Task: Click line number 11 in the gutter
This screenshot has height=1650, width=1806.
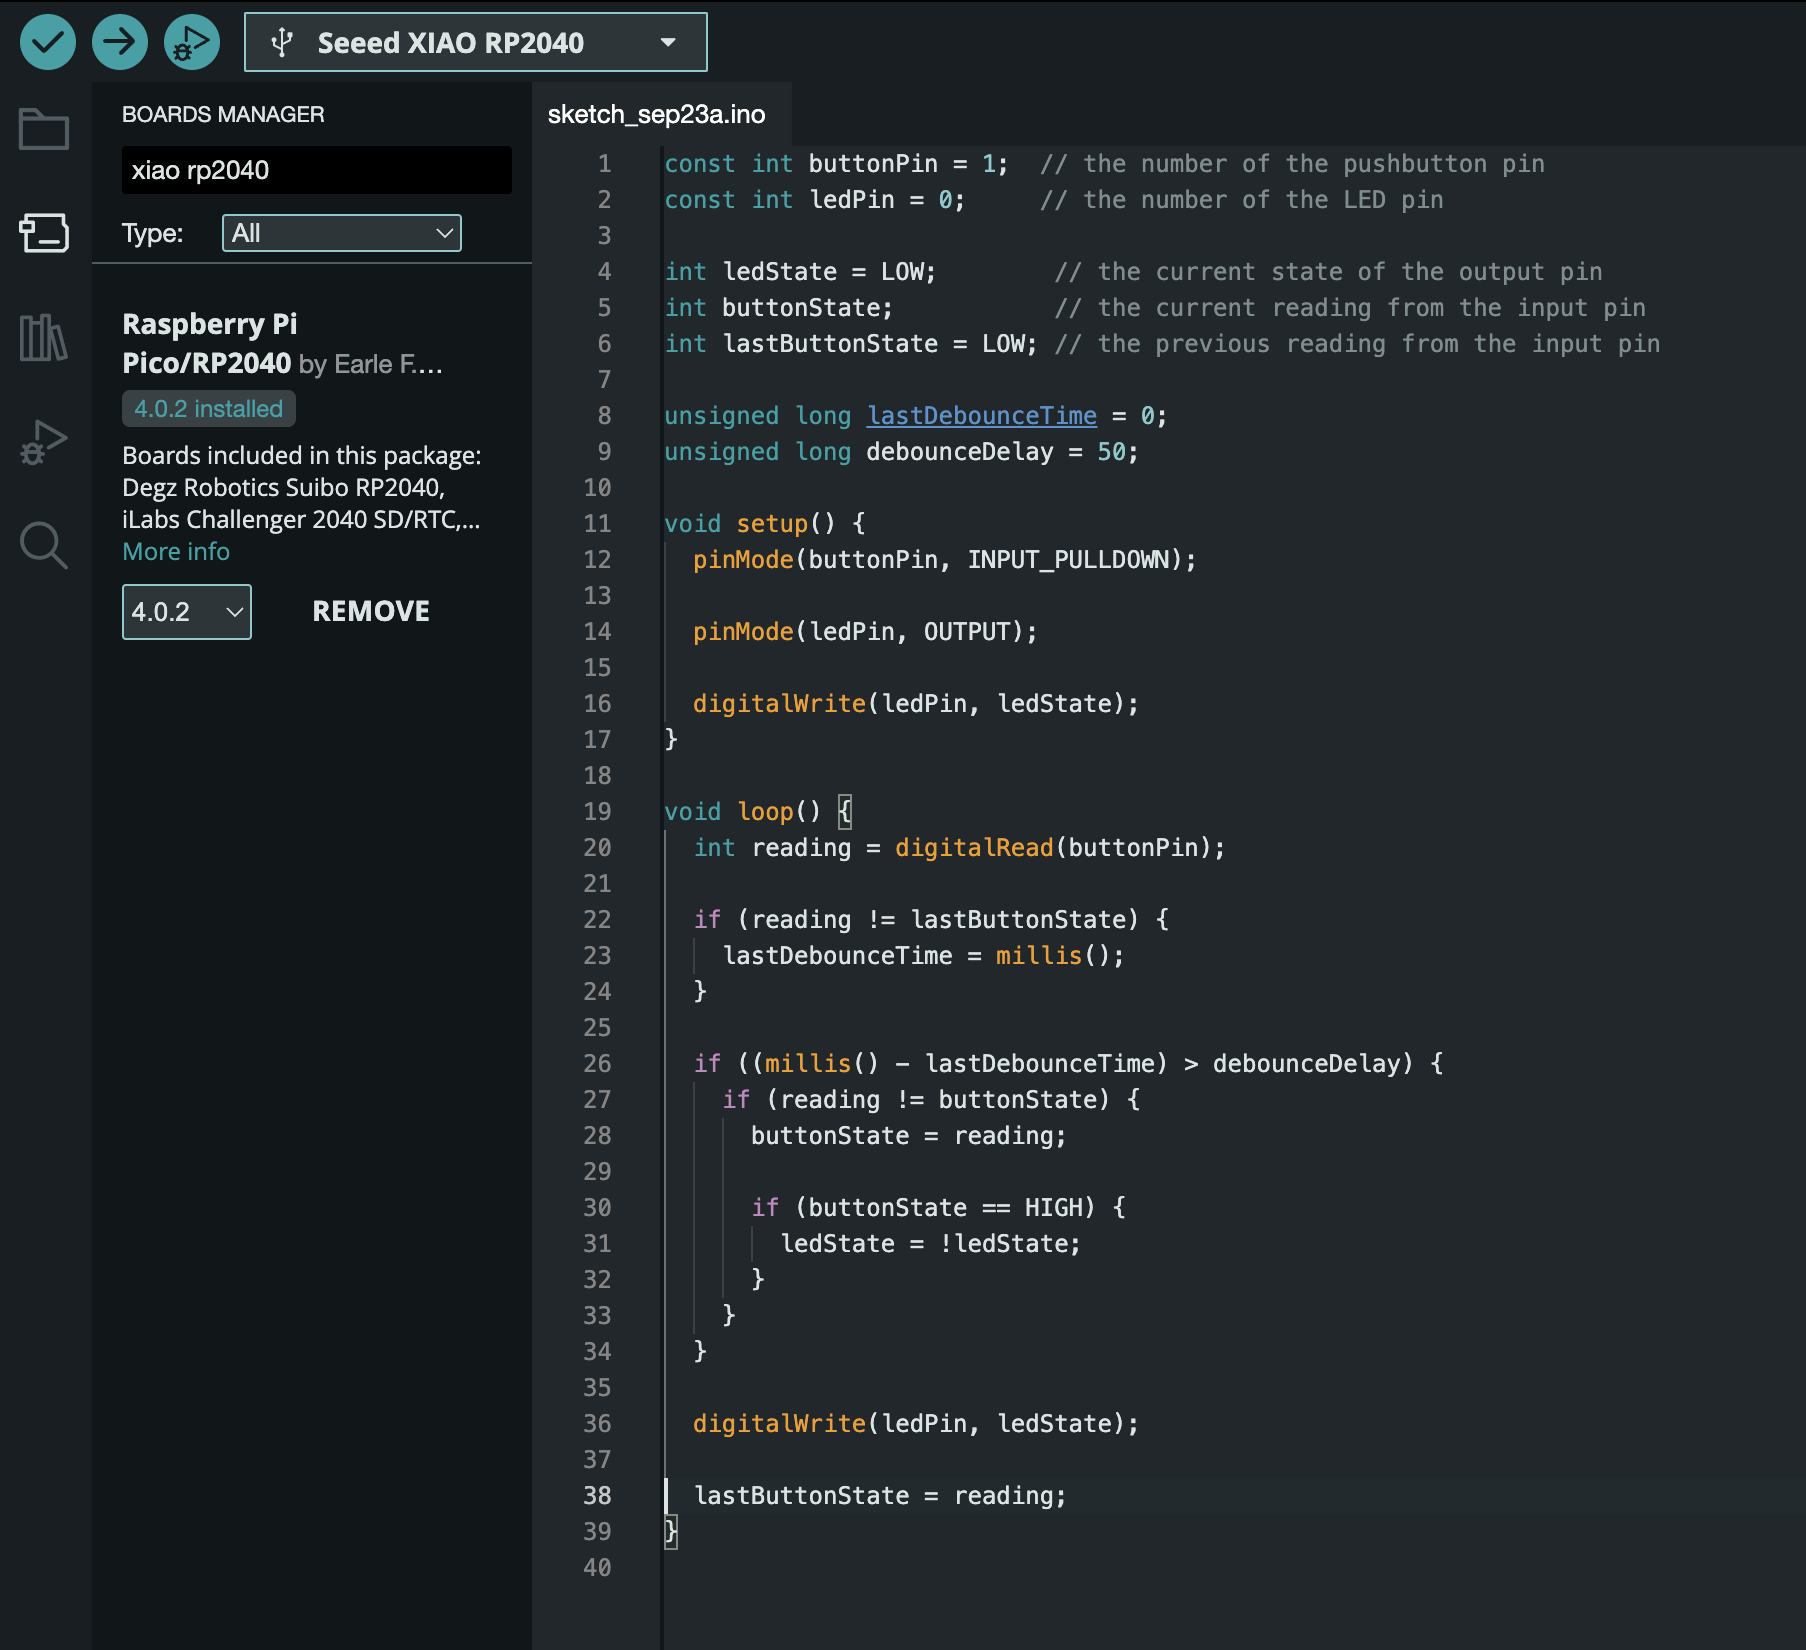Action: [597, 523]
